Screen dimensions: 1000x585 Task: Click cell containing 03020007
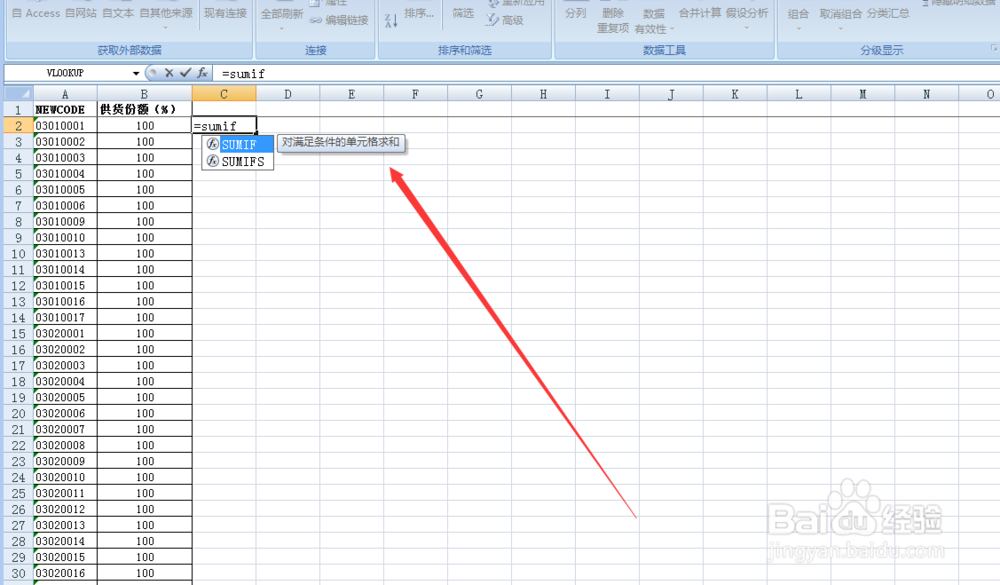coord(65,429)
